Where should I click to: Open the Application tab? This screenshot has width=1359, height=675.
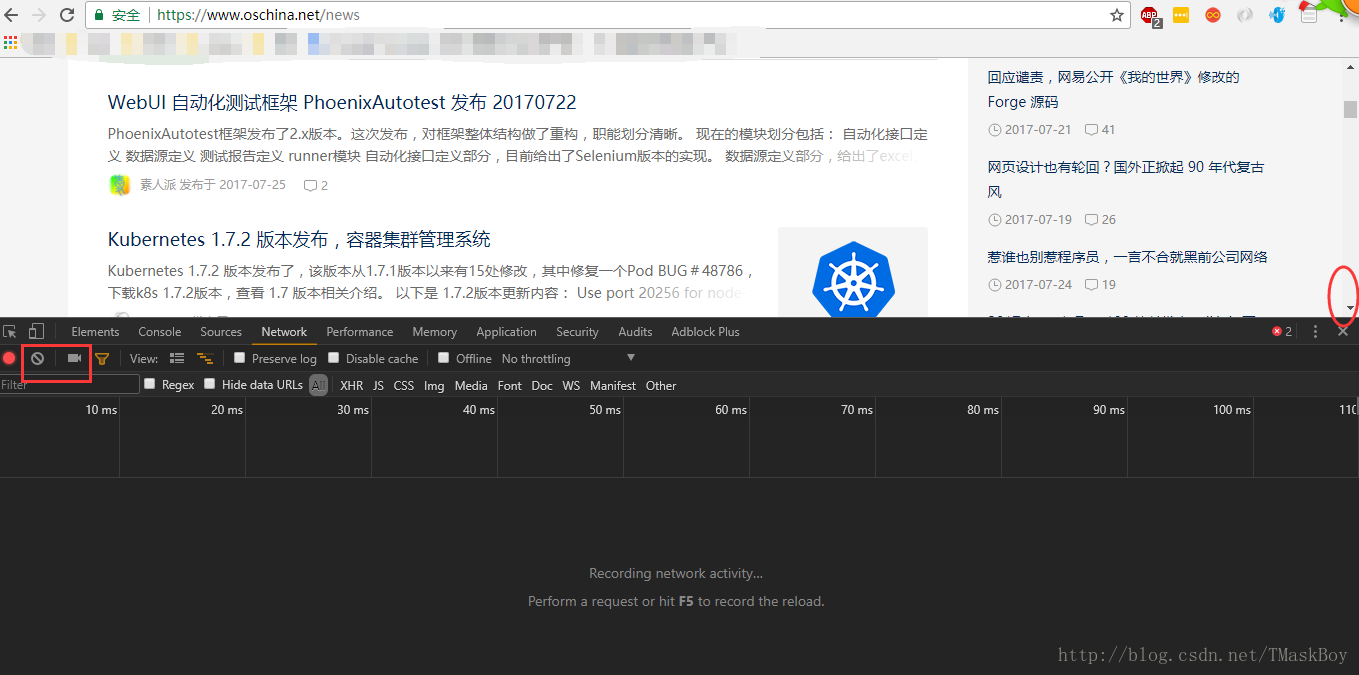click(x=506, y=332)
